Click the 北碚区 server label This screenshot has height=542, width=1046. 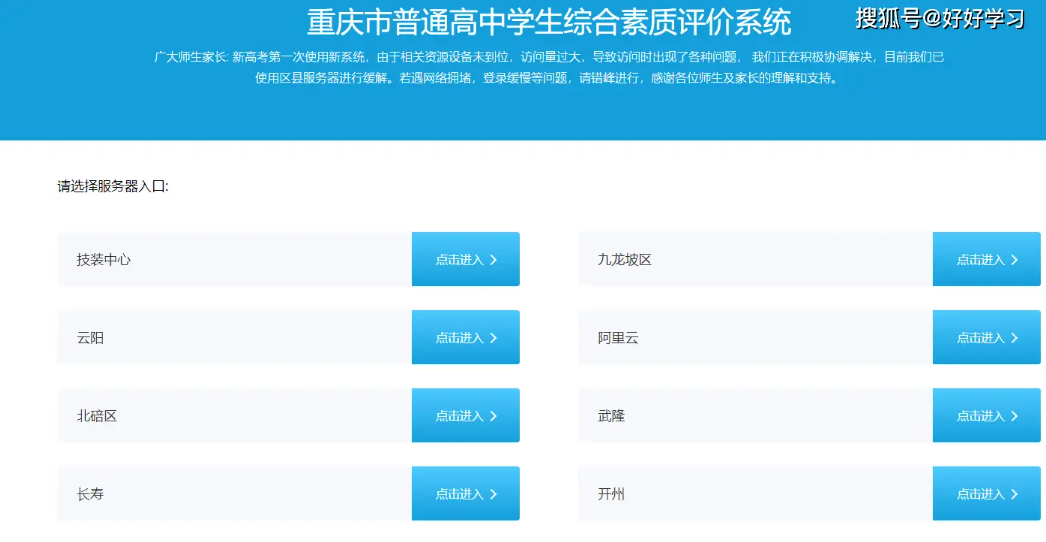coord(97,416)
